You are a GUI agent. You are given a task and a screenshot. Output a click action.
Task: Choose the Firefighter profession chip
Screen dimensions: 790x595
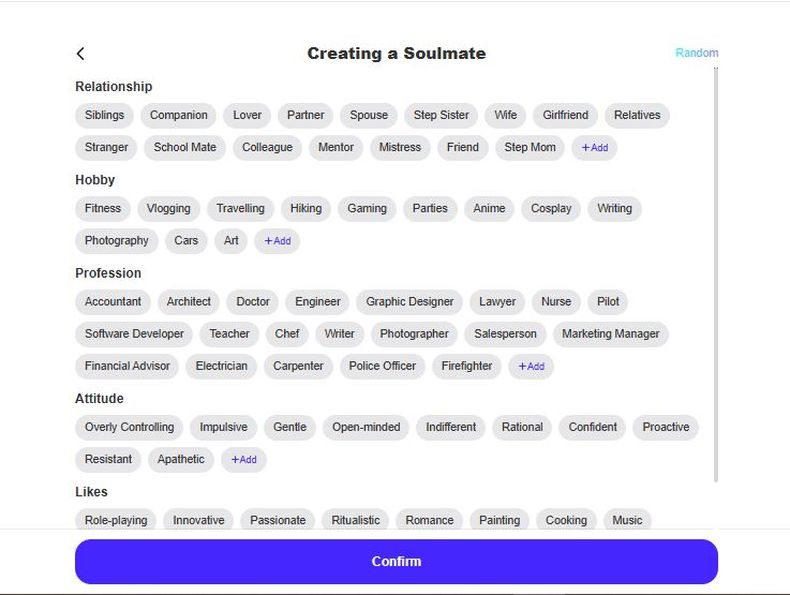(467, 366)
